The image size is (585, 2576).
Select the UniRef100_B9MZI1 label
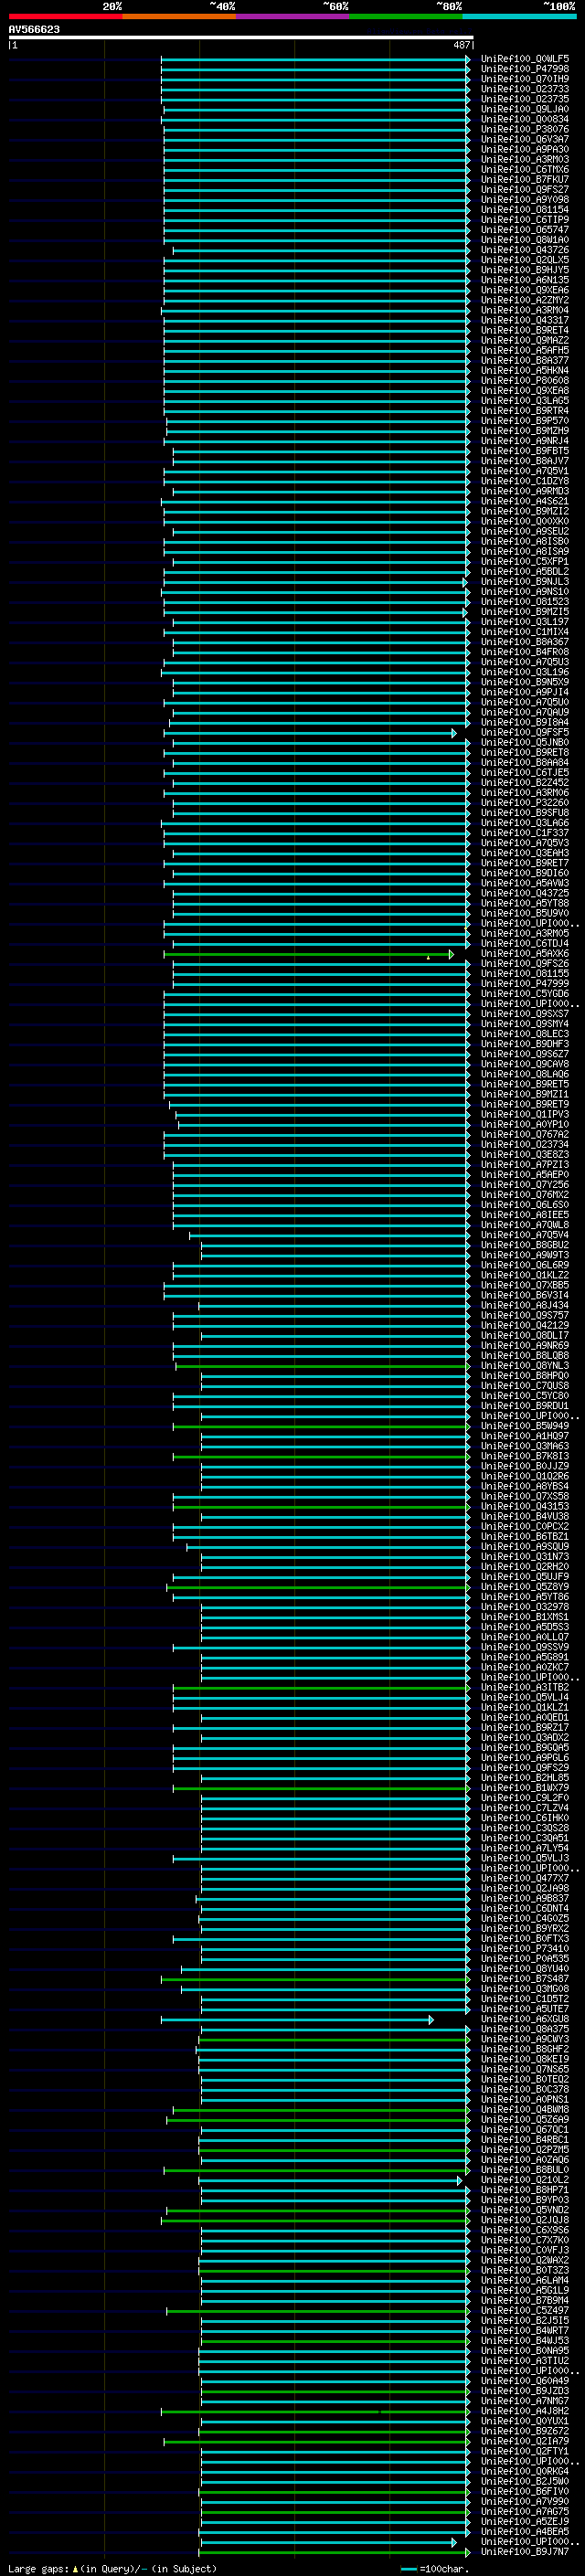(x=525, y=1095)
